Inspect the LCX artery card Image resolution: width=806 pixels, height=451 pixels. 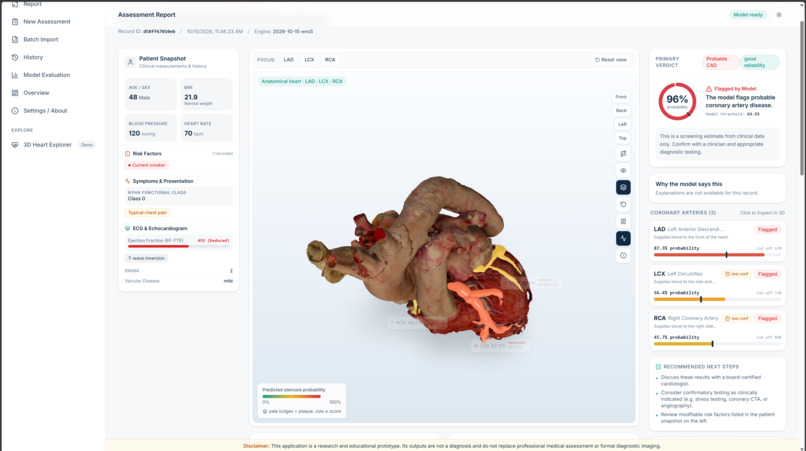click(717, 285)
